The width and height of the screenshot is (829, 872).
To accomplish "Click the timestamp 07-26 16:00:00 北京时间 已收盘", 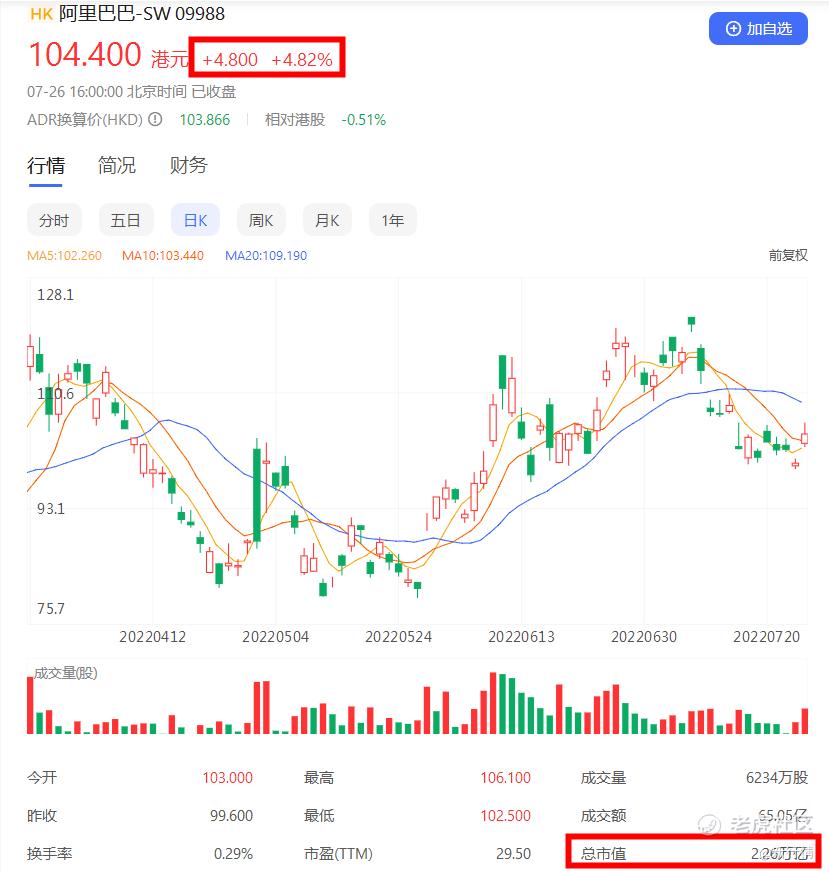I will [132, 92].
